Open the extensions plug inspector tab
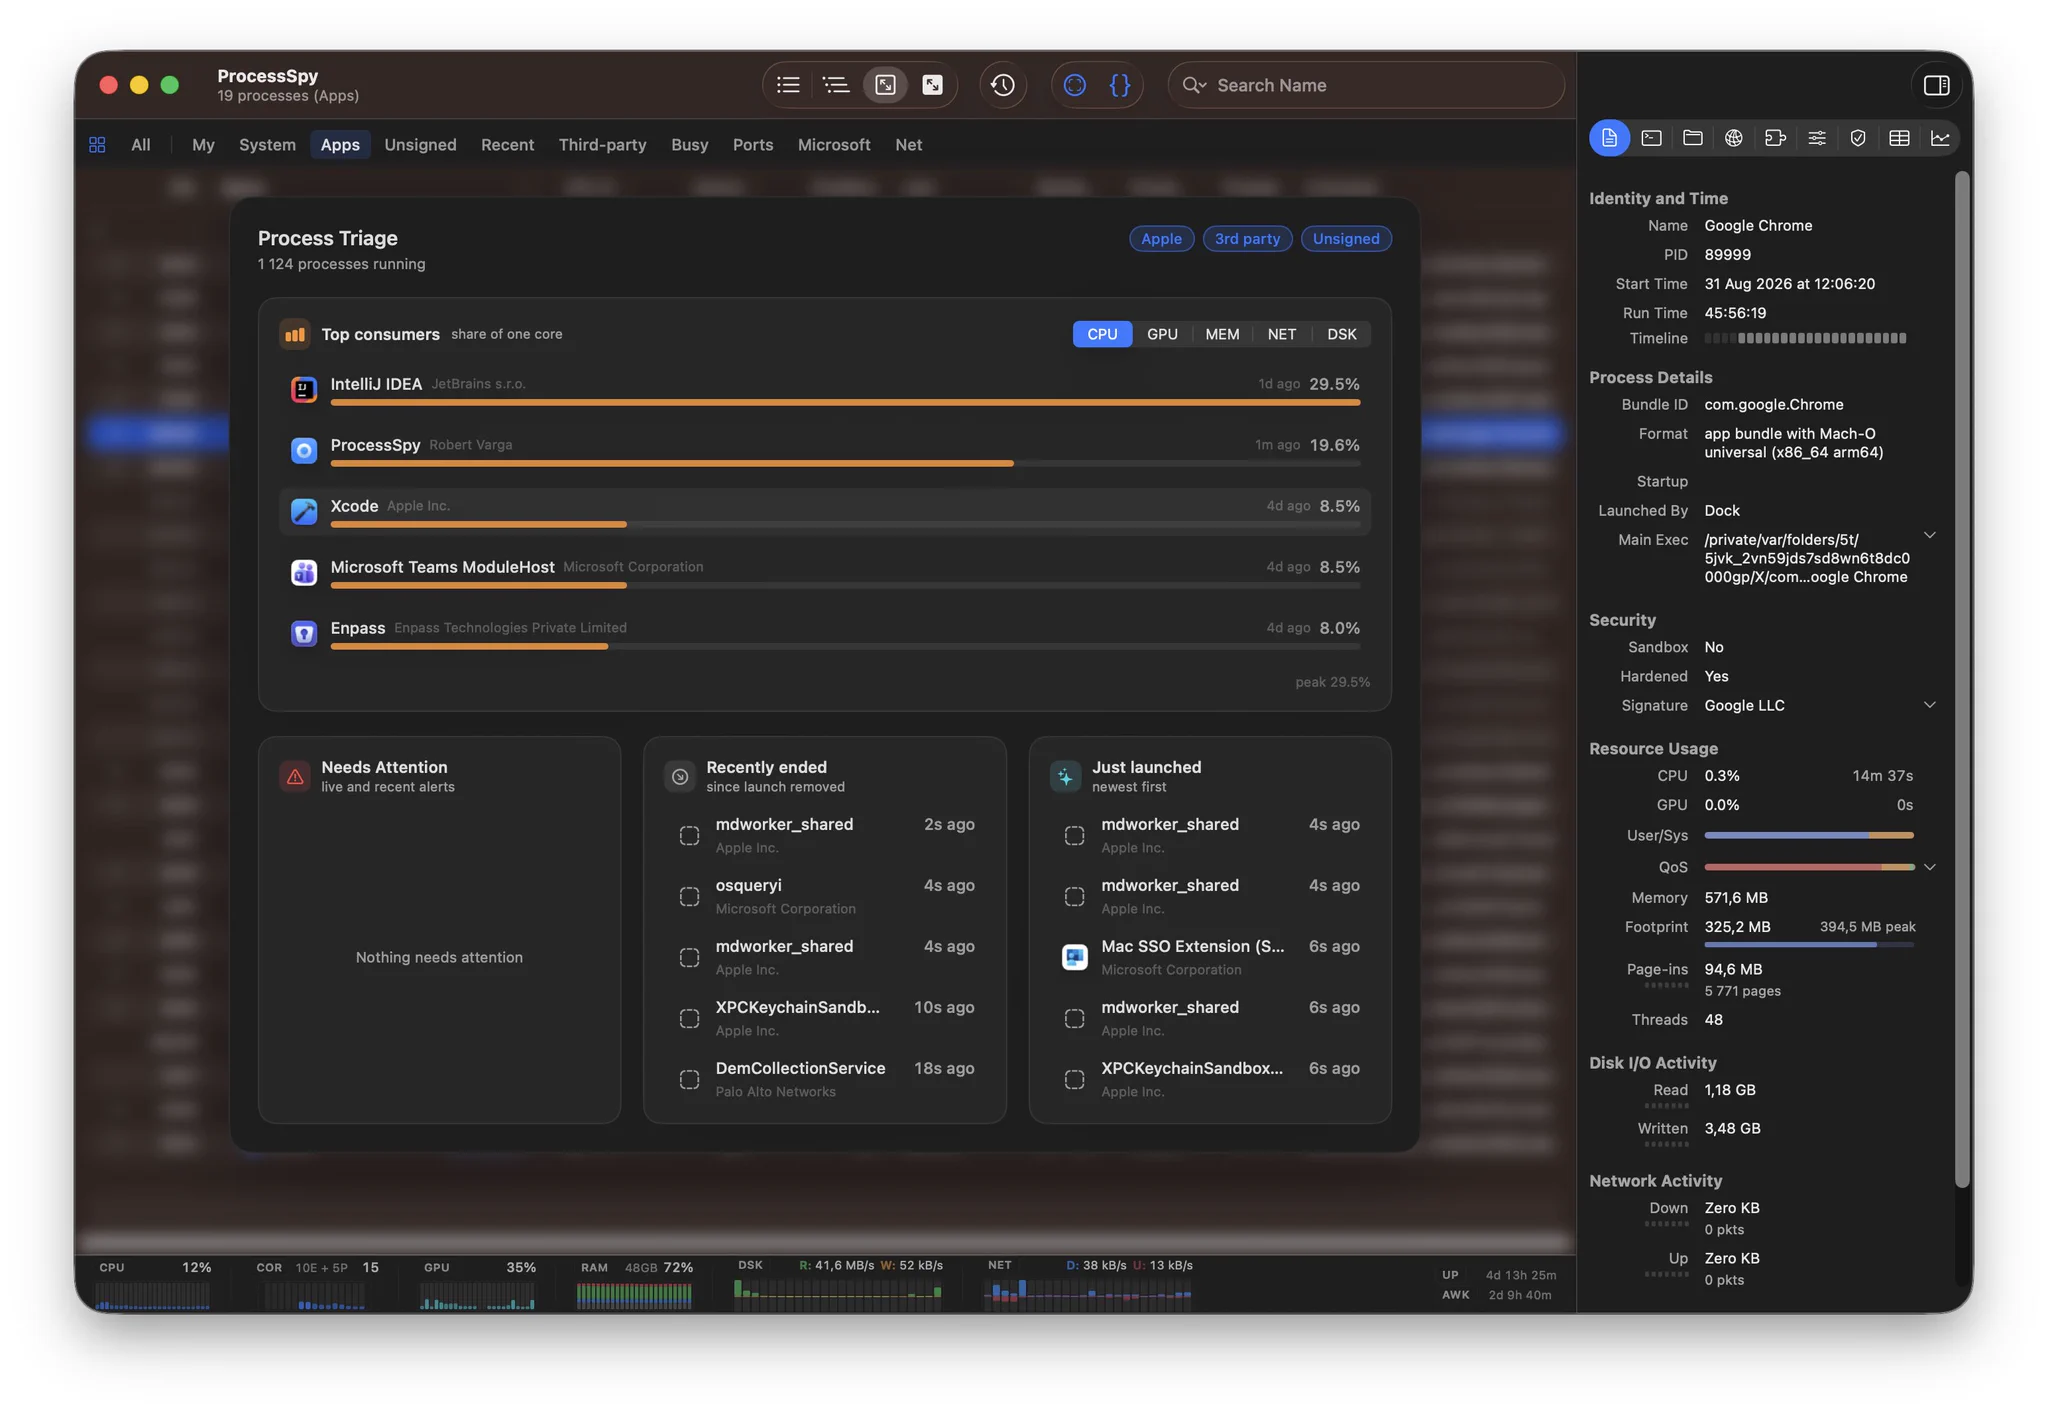The width and height of the screenshot is (2048, 1412). tap(1775, 138)
